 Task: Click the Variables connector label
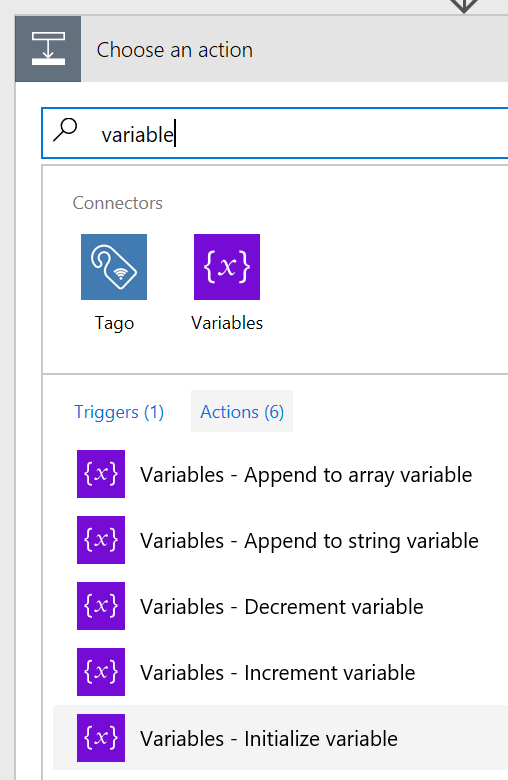227,323
